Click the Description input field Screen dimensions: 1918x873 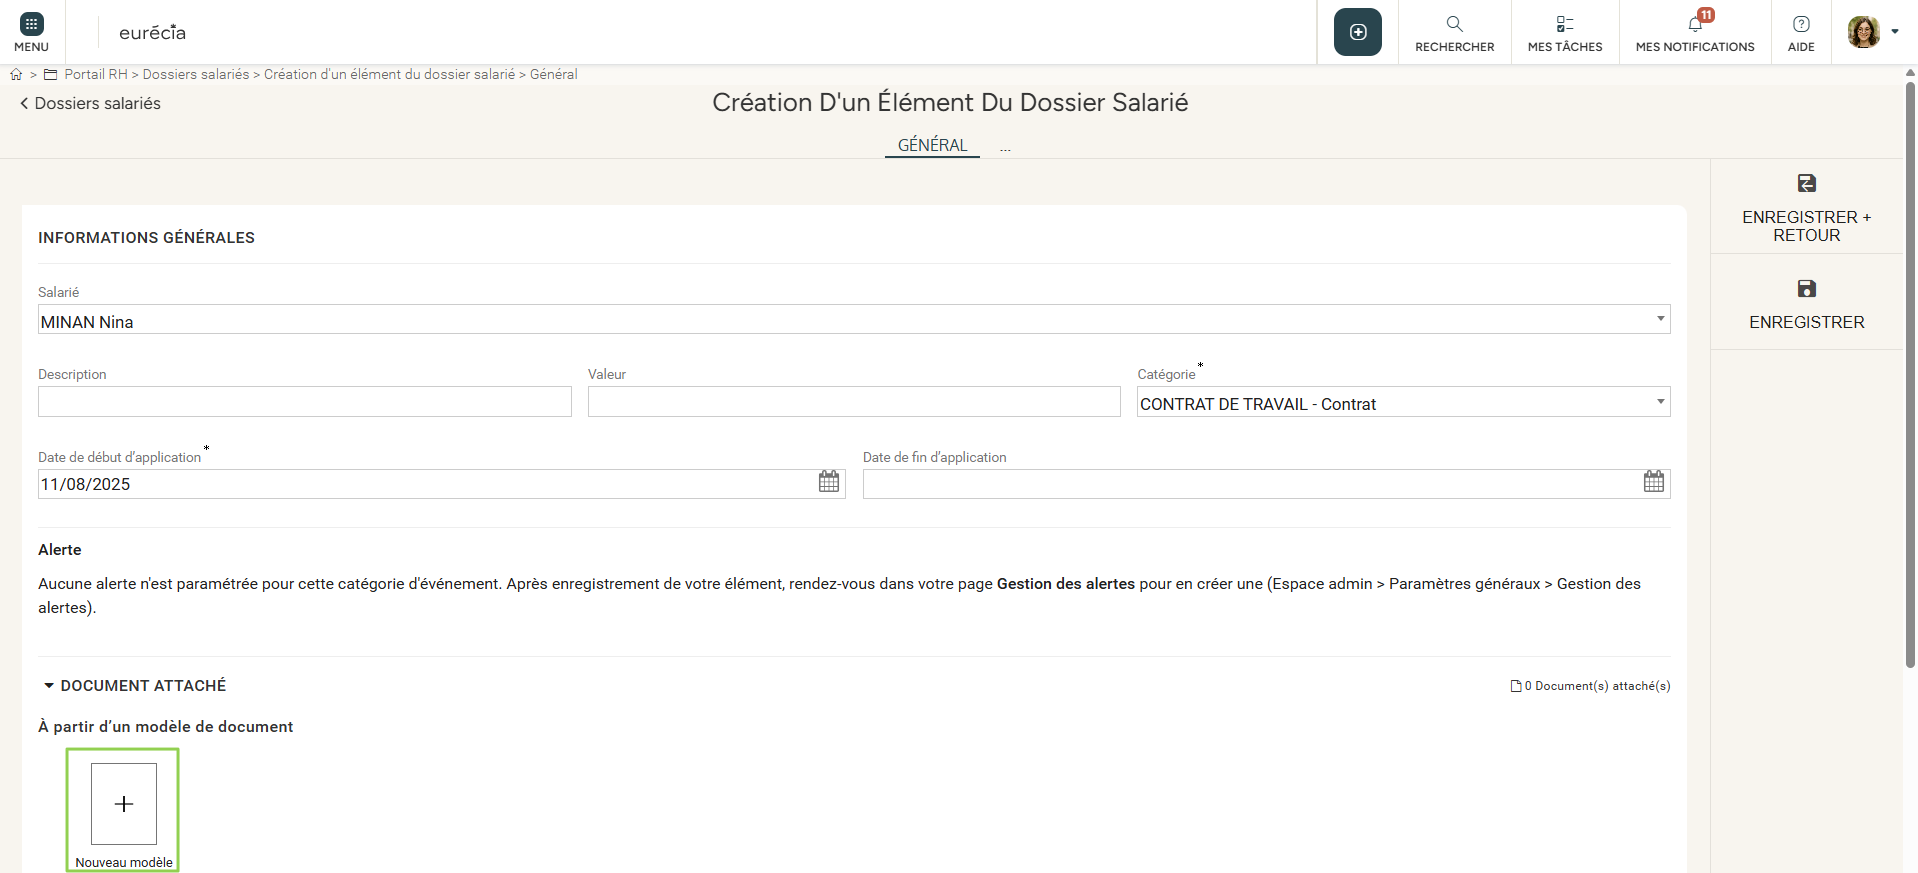point(304,402)
